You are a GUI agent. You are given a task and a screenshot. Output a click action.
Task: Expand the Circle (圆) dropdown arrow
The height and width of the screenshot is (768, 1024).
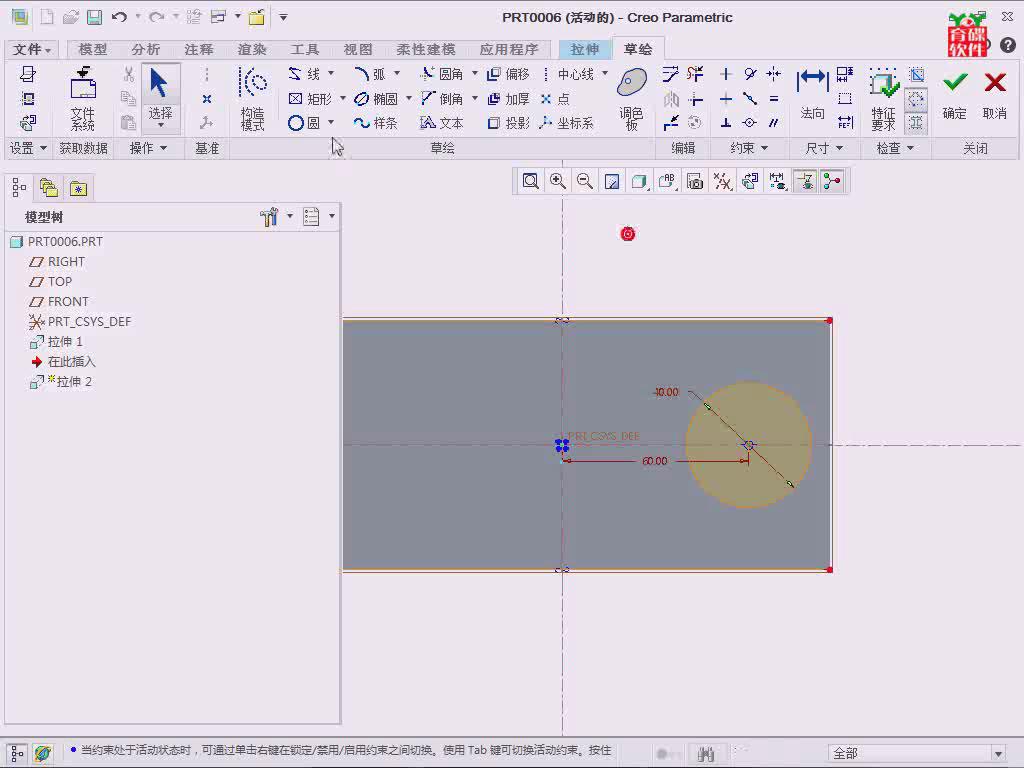pos(331,123)
